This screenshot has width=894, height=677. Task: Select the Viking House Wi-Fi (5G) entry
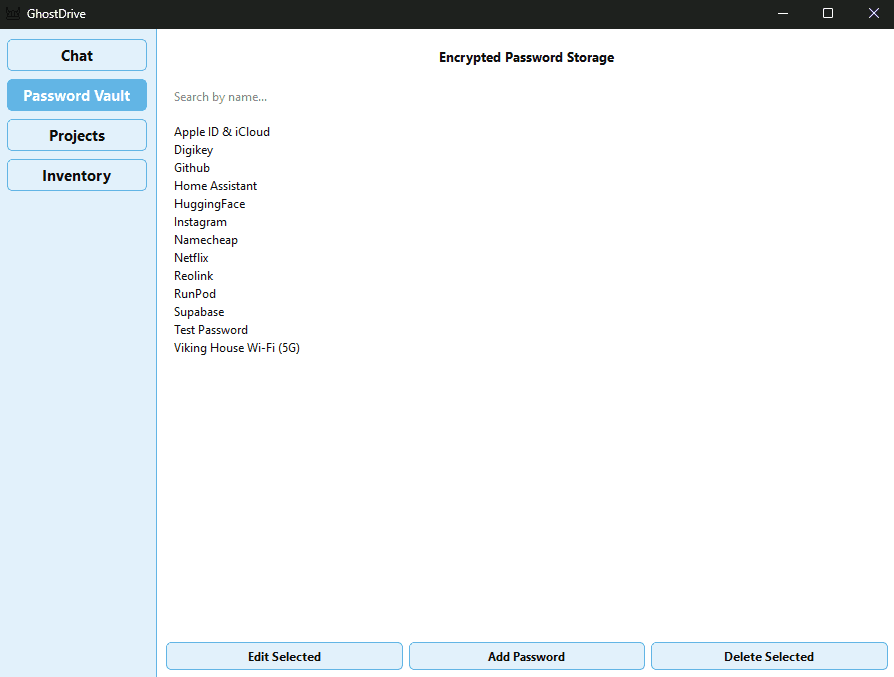coord(236,347)
